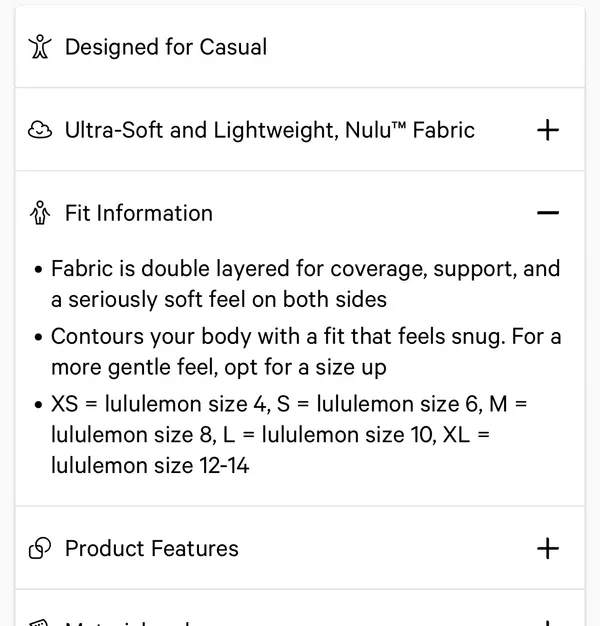Click the 'opt for a size up' line
This screenshot has height=626, width=600.
click(x=219, y=367)
